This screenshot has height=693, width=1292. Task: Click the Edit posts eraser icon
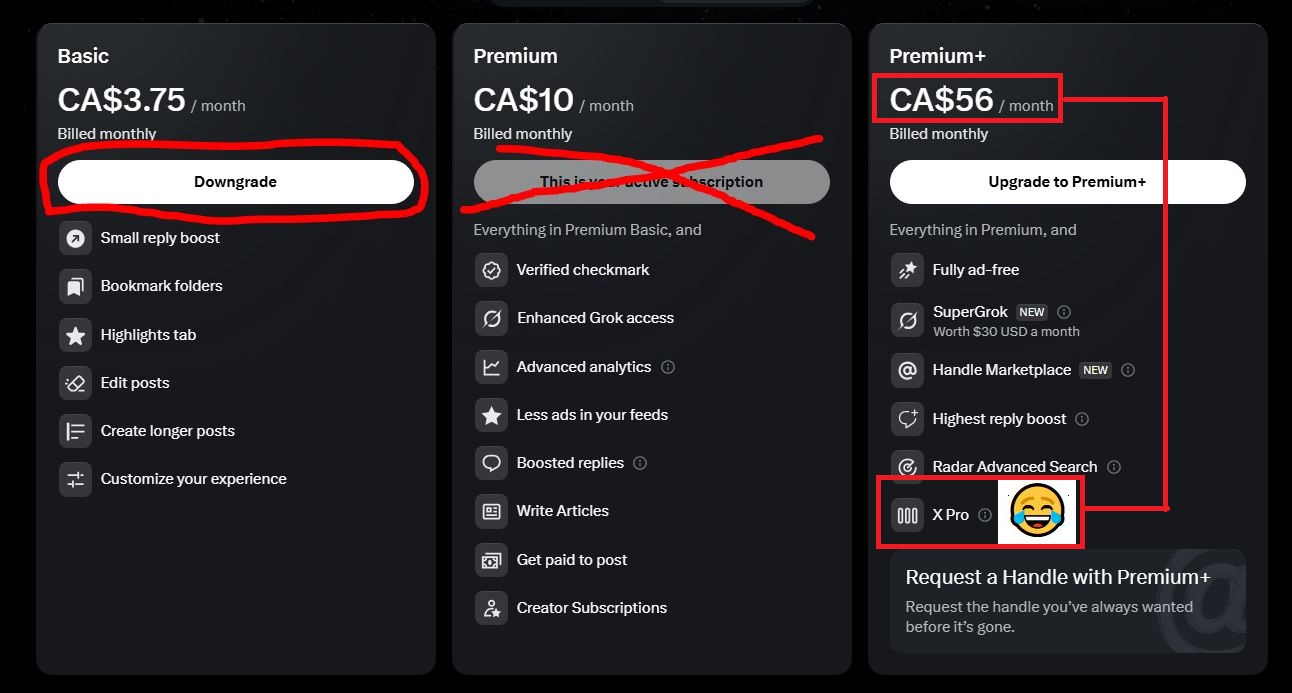point(75,383)
